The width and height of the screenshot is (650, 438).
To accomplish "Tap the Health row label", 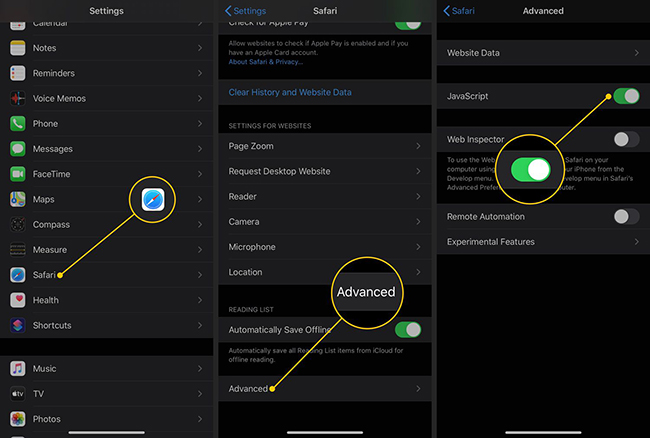I will tap(46, 300).
